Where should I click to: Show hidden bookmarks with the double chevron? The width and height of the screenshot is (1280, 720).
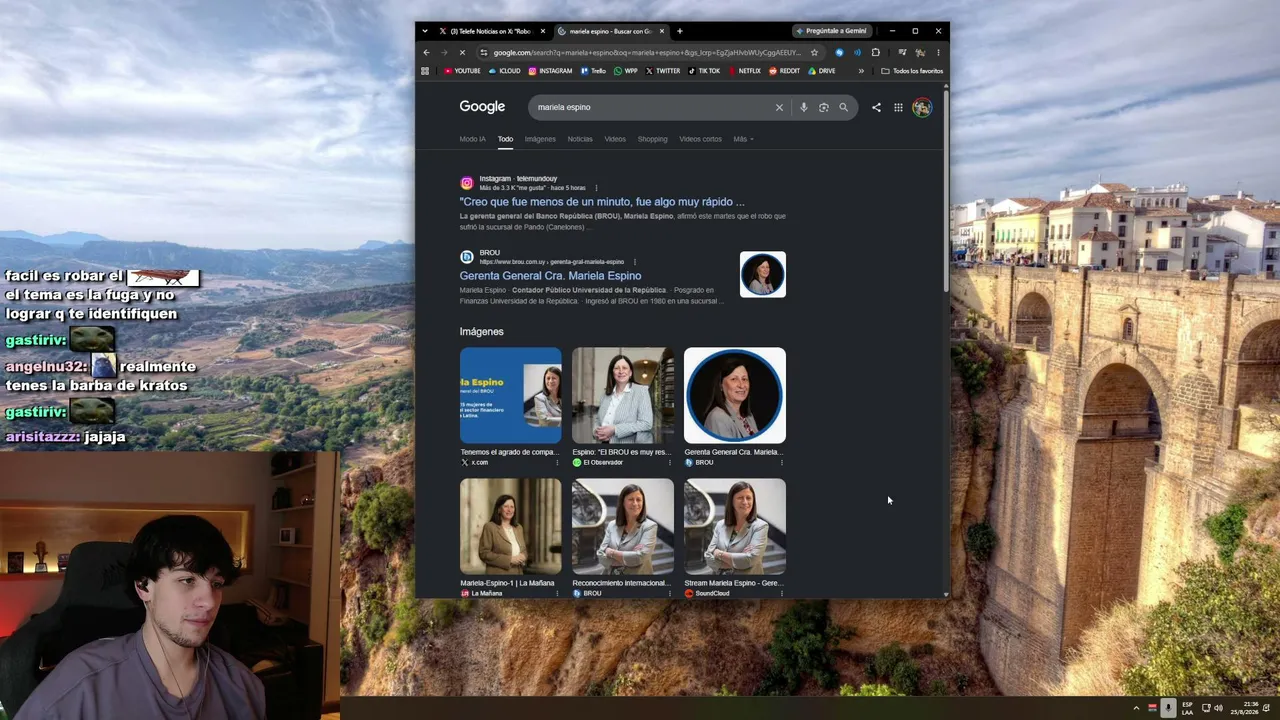point(861,71)
